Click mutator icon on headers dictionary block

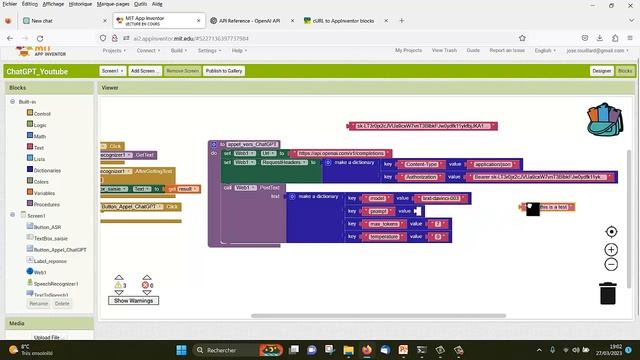point(328,162)
